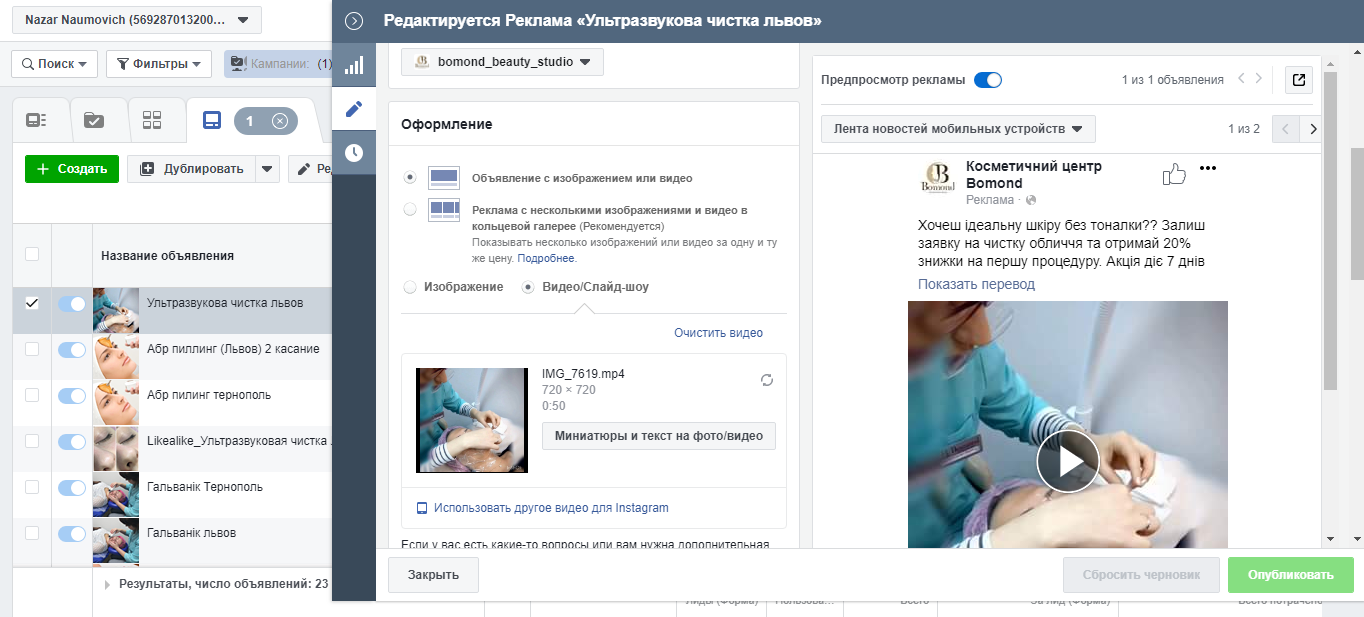Screen dimensions: 1364x617
Task: Click the carousel format icon
Action: (x=443, y=210)
